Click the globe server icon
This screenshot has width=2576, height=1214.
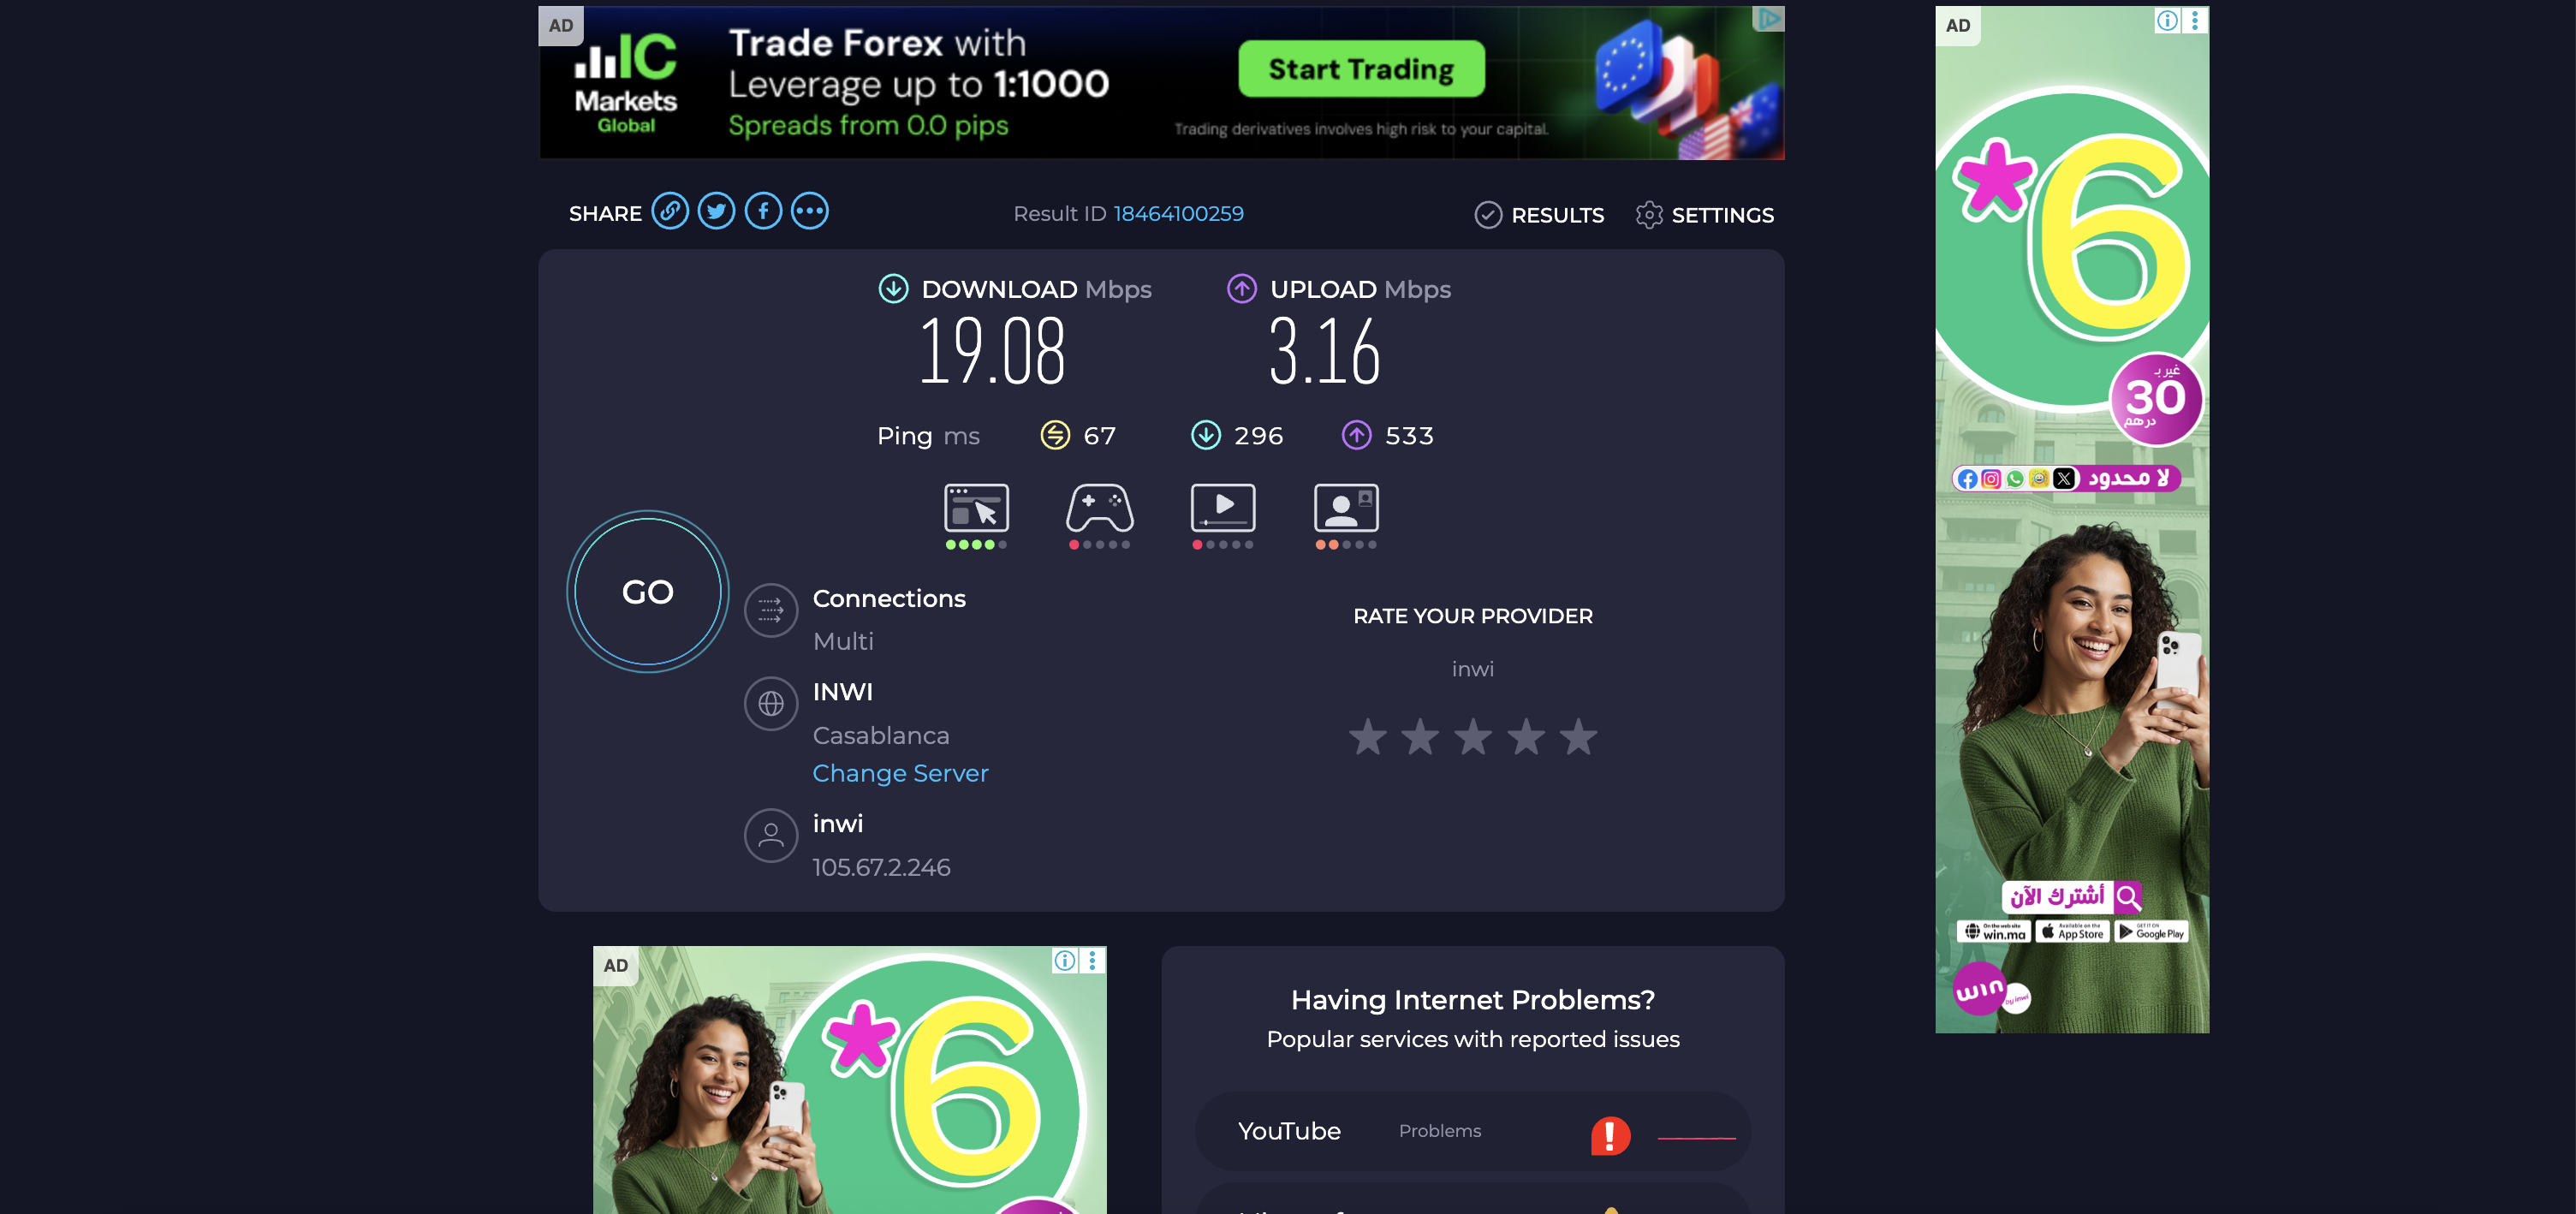[x=770, y=703]
